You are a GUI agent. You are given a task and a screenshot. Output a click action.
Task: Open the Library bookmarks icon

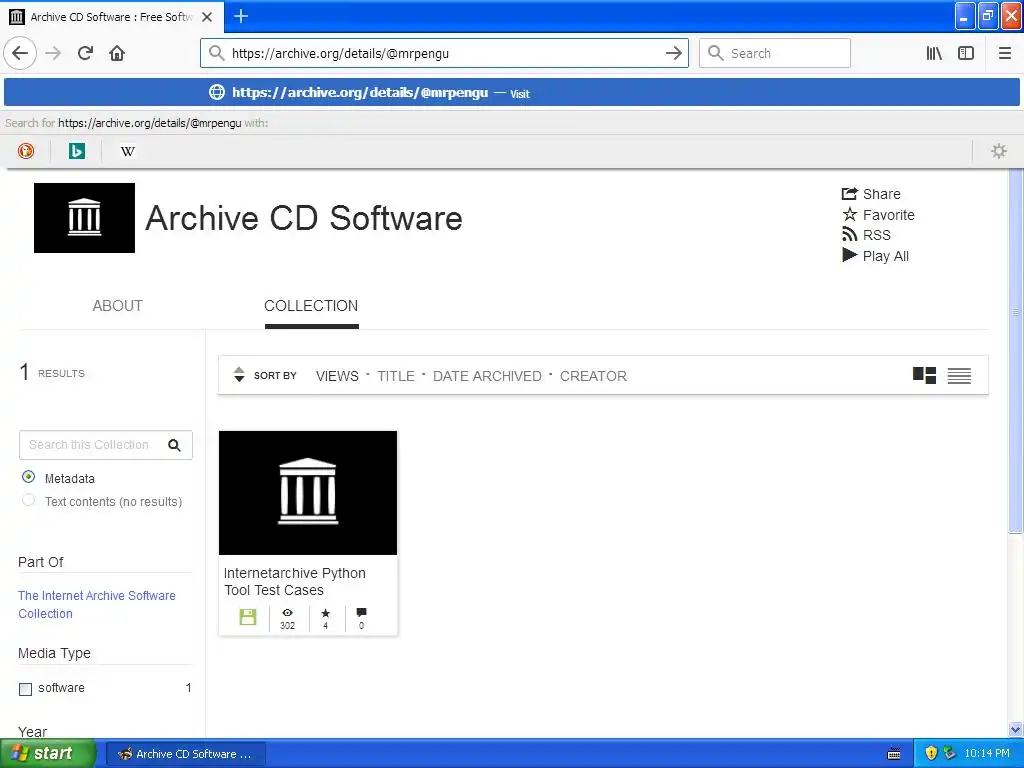[934, 53]
